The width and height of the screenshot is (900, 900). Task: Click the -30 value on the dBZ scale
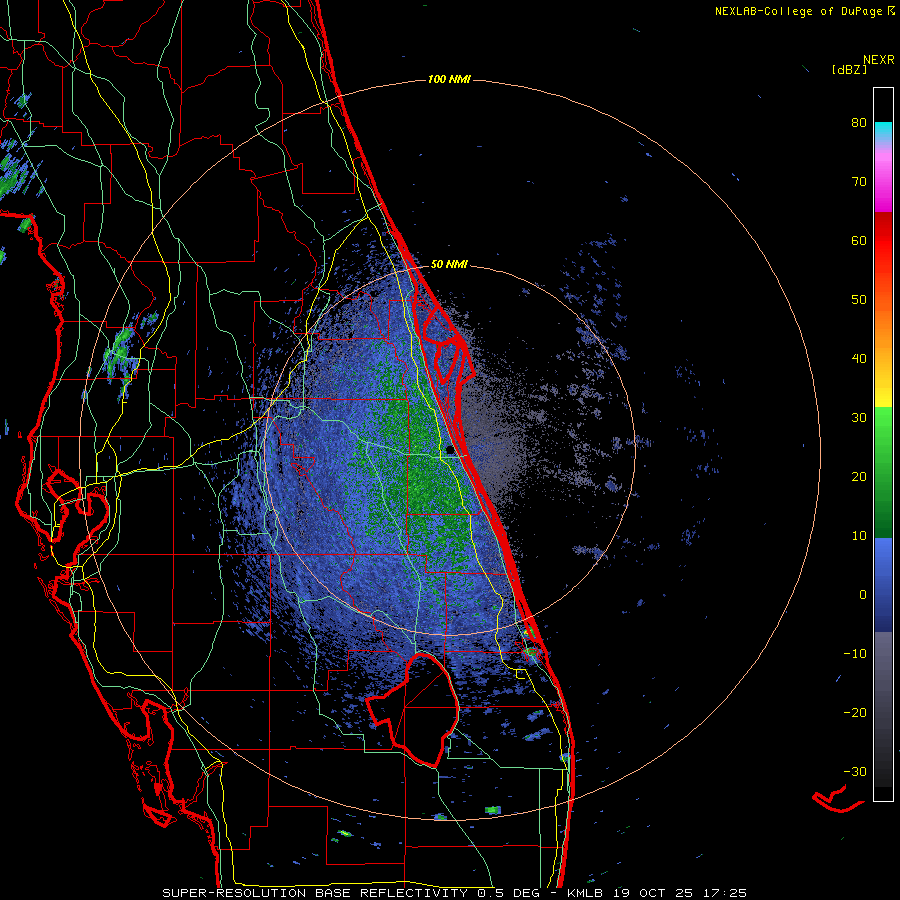coord(855,771)
